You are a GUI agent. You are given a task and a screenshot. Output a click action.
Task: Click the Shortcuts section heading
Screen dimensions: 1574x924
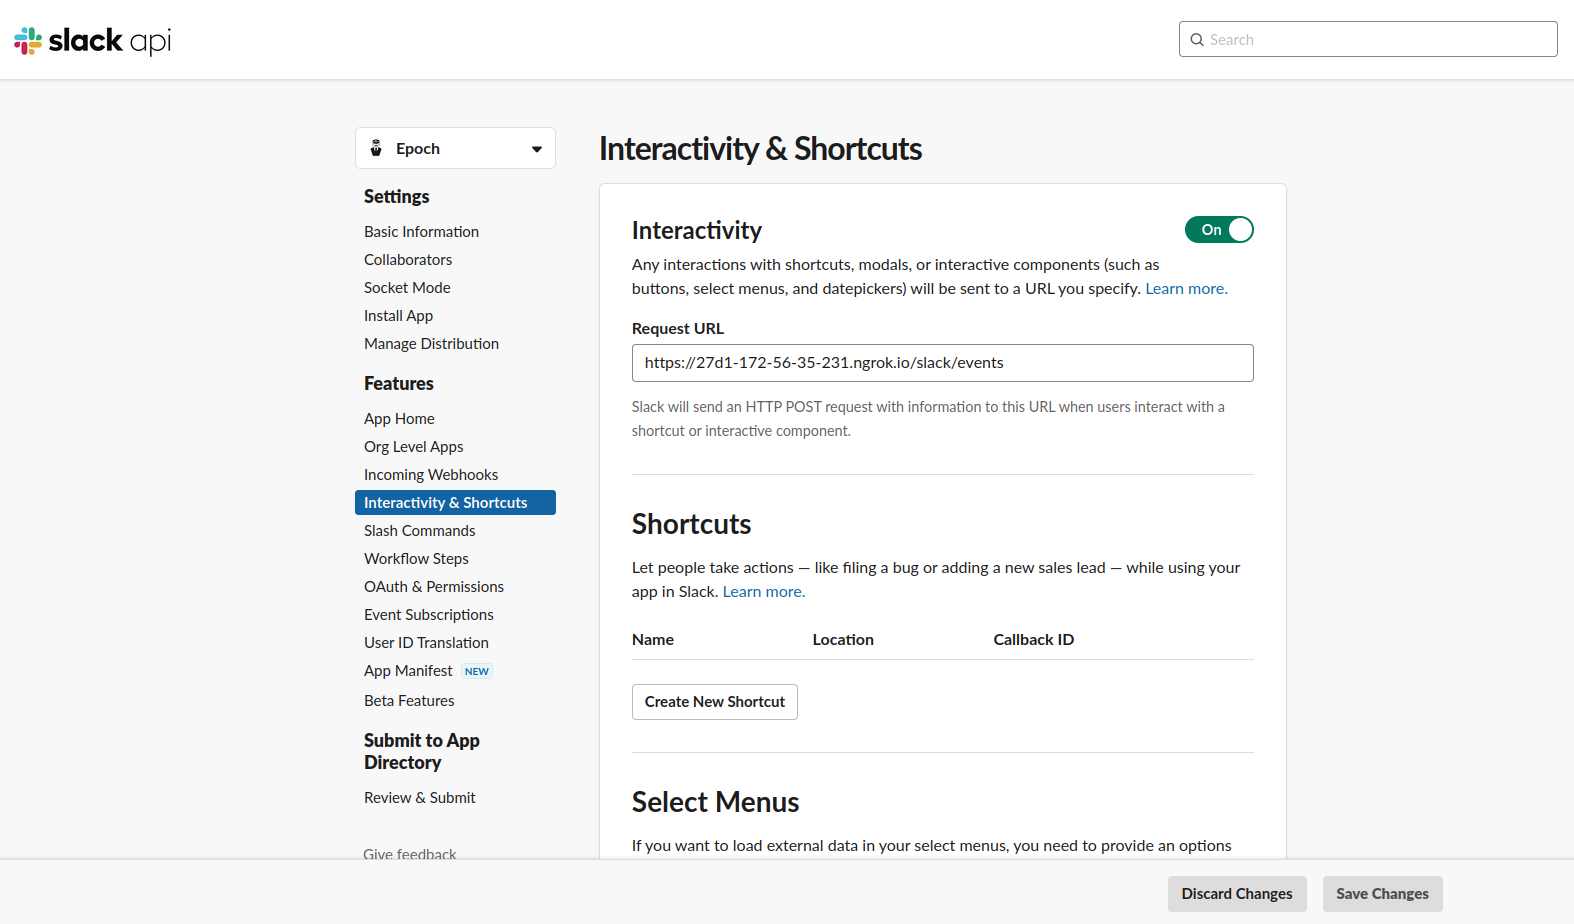[691, 524]
